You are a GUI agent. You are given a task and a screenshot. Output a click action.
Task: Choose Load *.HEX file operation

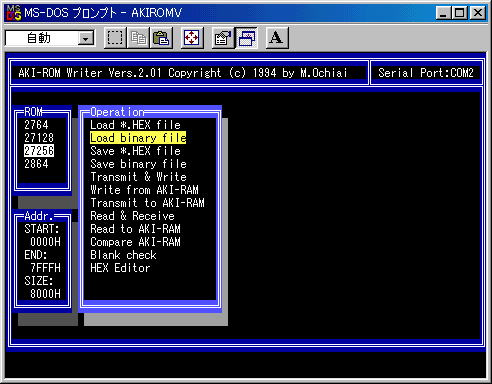[135, 125]
